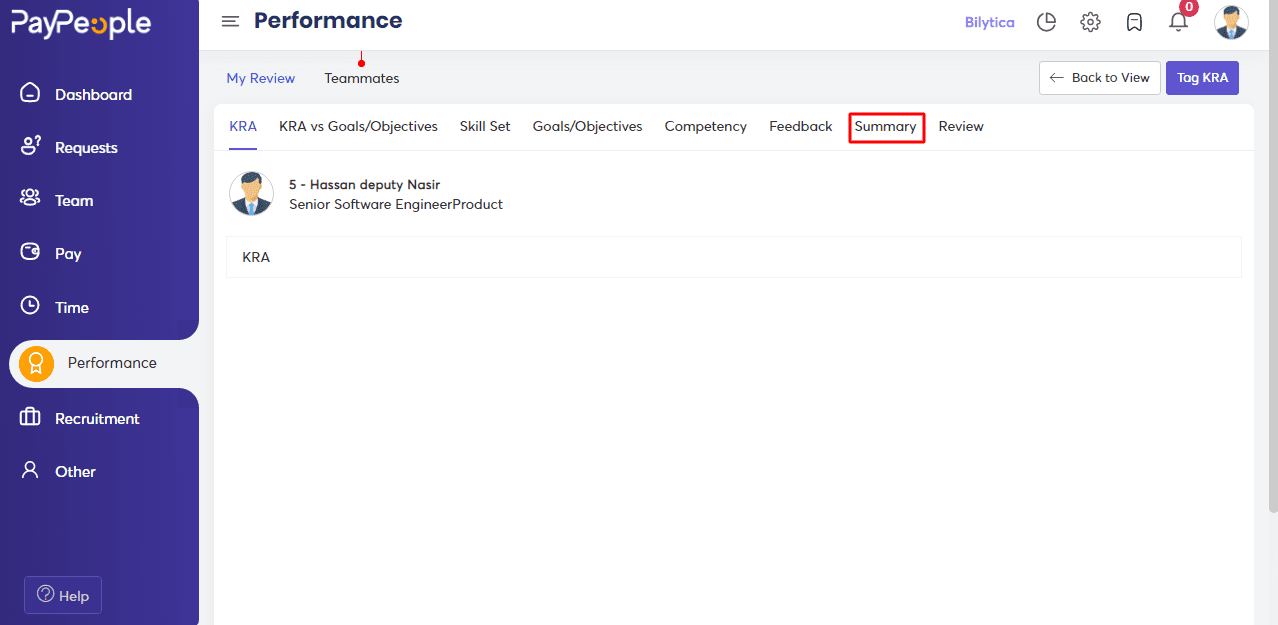The width and height of the screenshot is (1278, 625).
Task: Open the pie chart reports icon
Action: point(1046,22)
